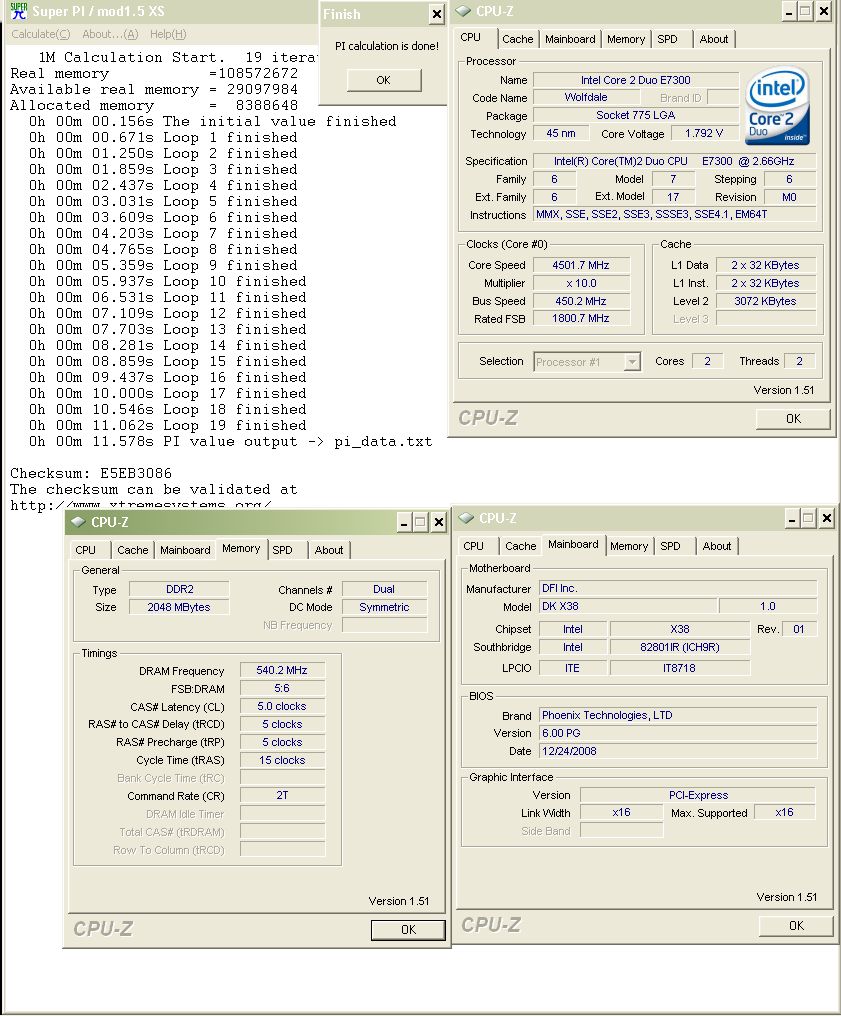Viewport: 841px width, 1017px height.
Task: Click the FSB:DRAM ratio value 5:6
Action: (282, 688)
